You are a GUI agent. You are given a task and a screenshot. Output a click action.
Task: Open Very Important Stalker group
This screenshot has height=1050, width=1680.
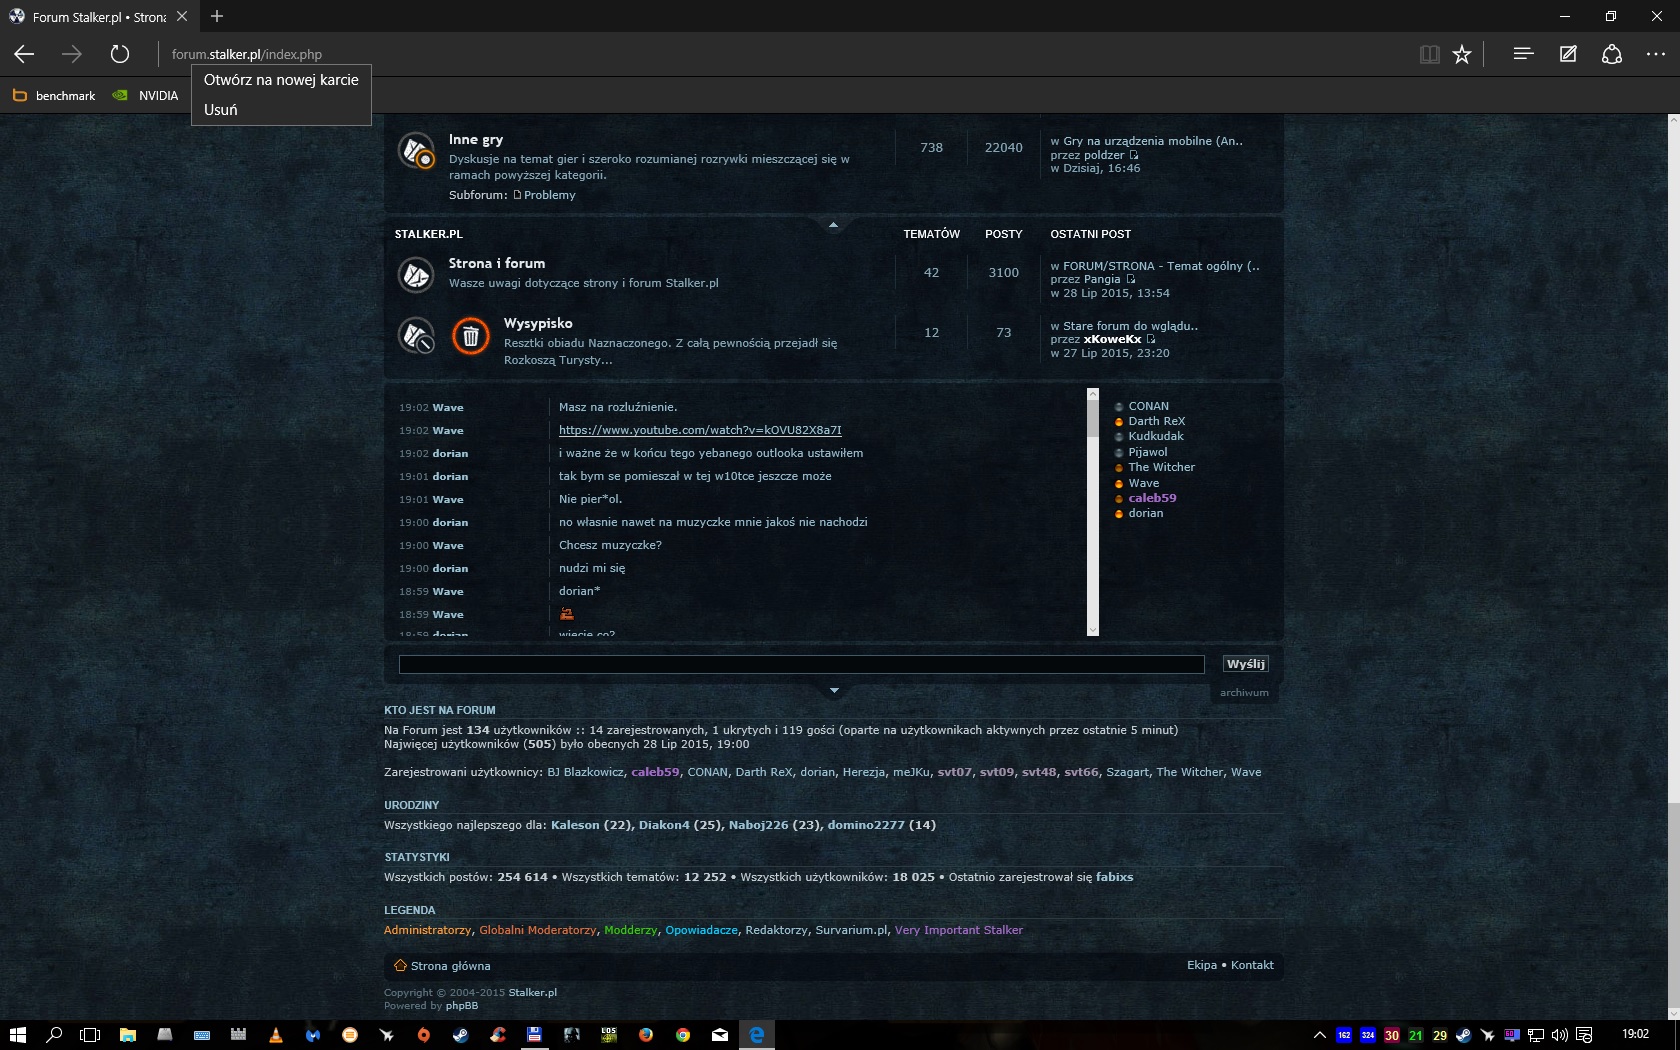click(958, 930)
